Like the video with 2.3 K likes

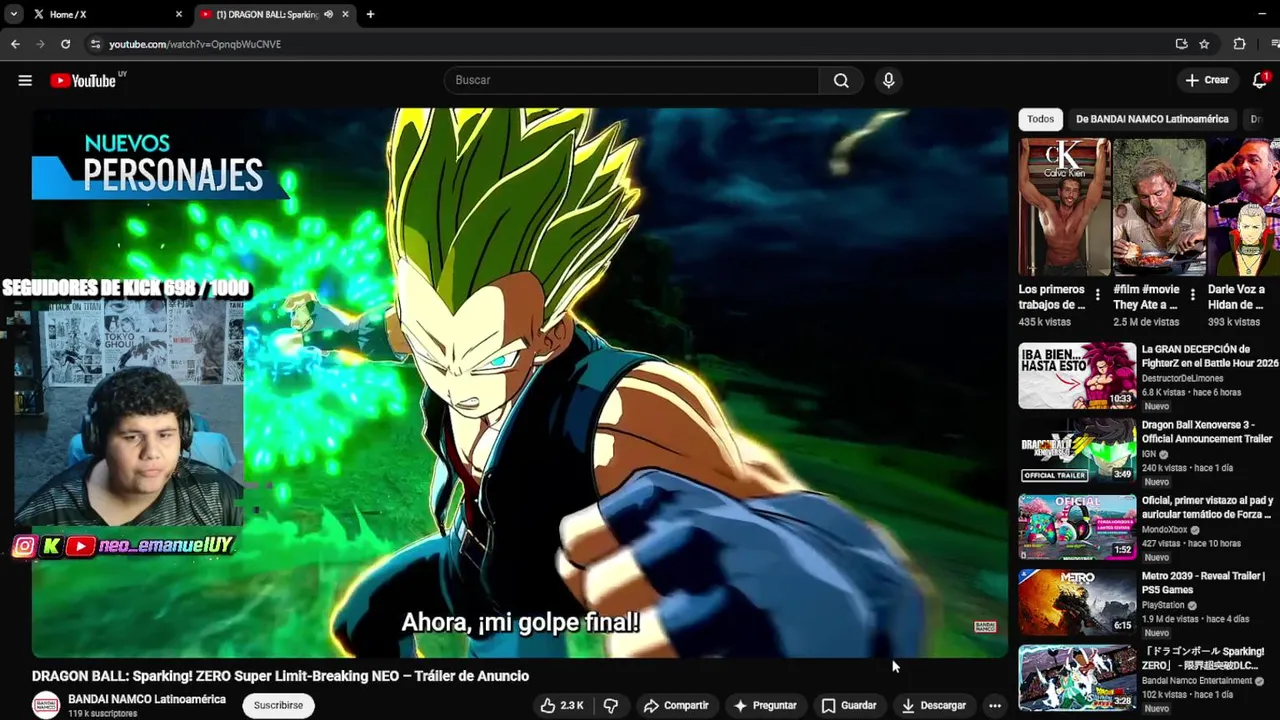tap(561, 705)
